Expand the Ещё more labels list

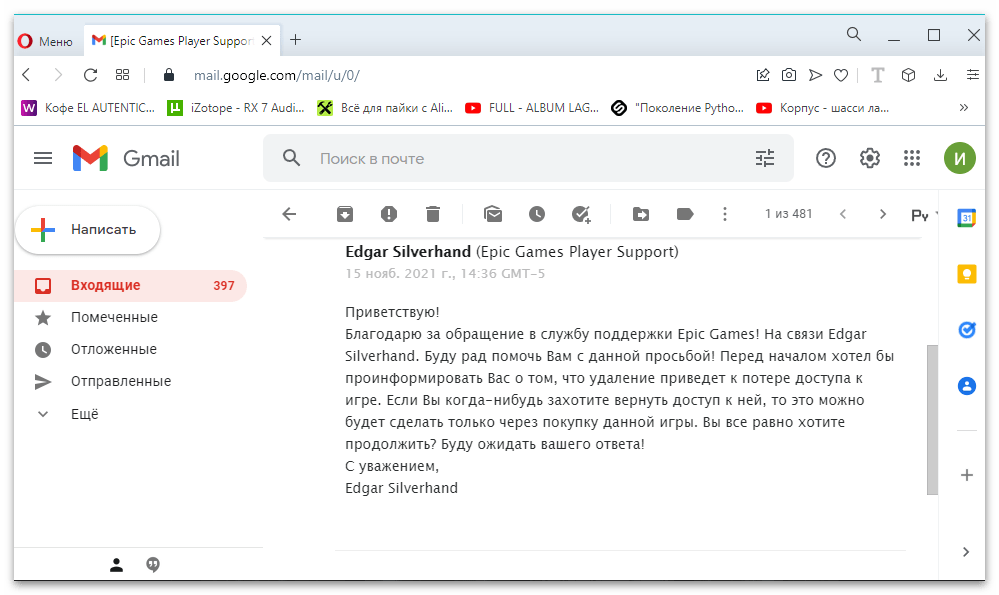pos(130,414)
